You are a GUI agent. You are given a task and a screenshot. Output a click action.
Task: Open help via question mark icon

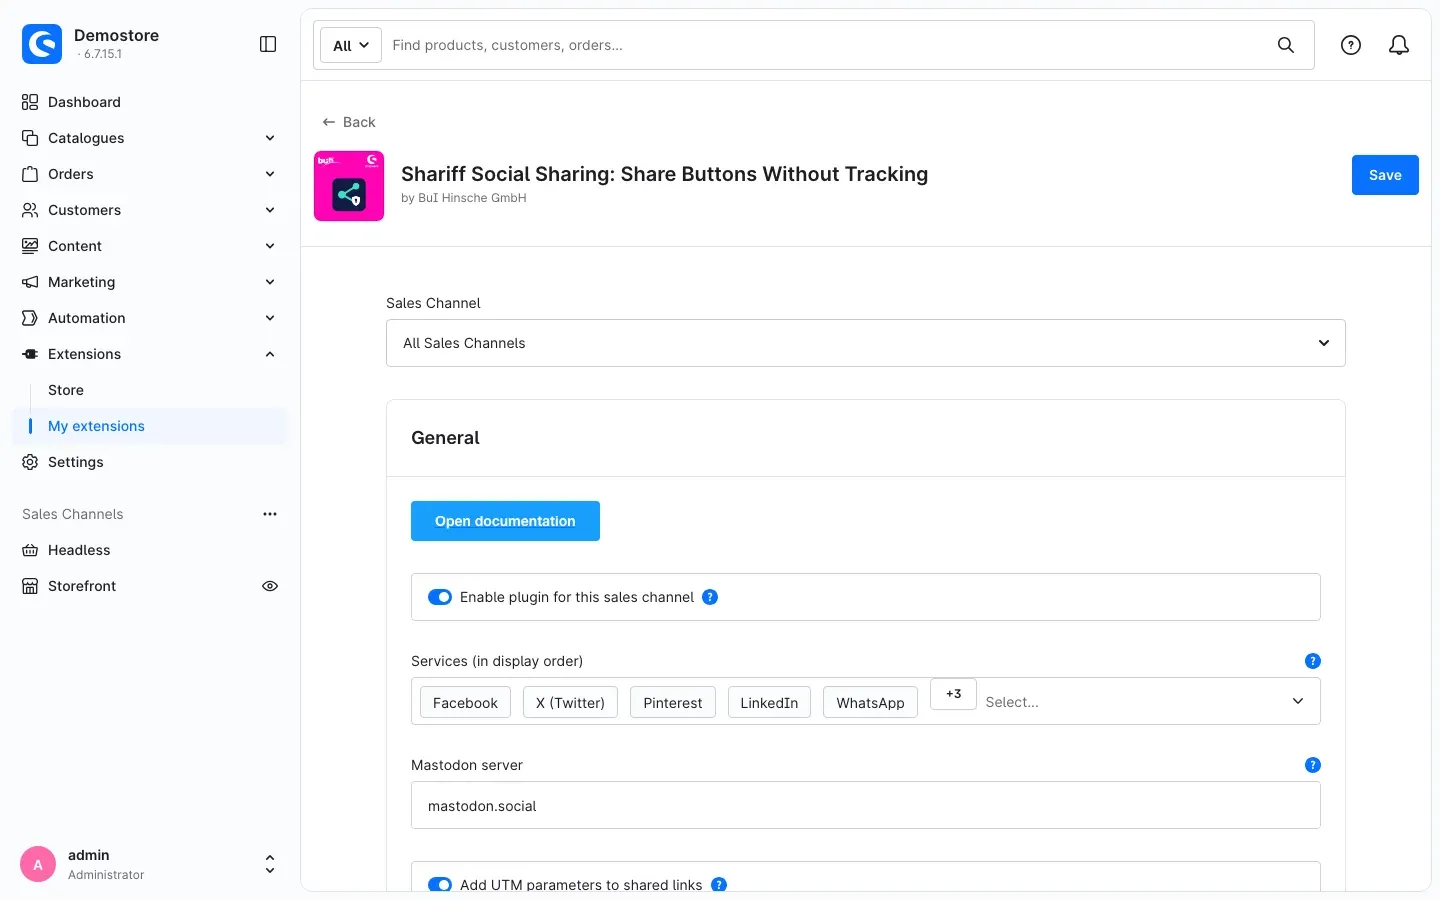point(1351,45)
